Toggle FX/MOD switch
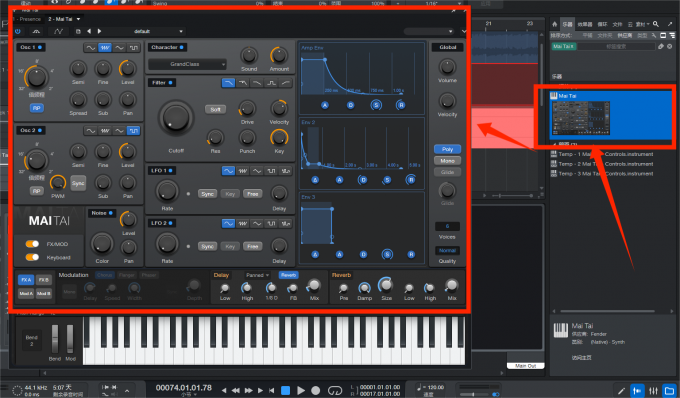 coord(32,244)
